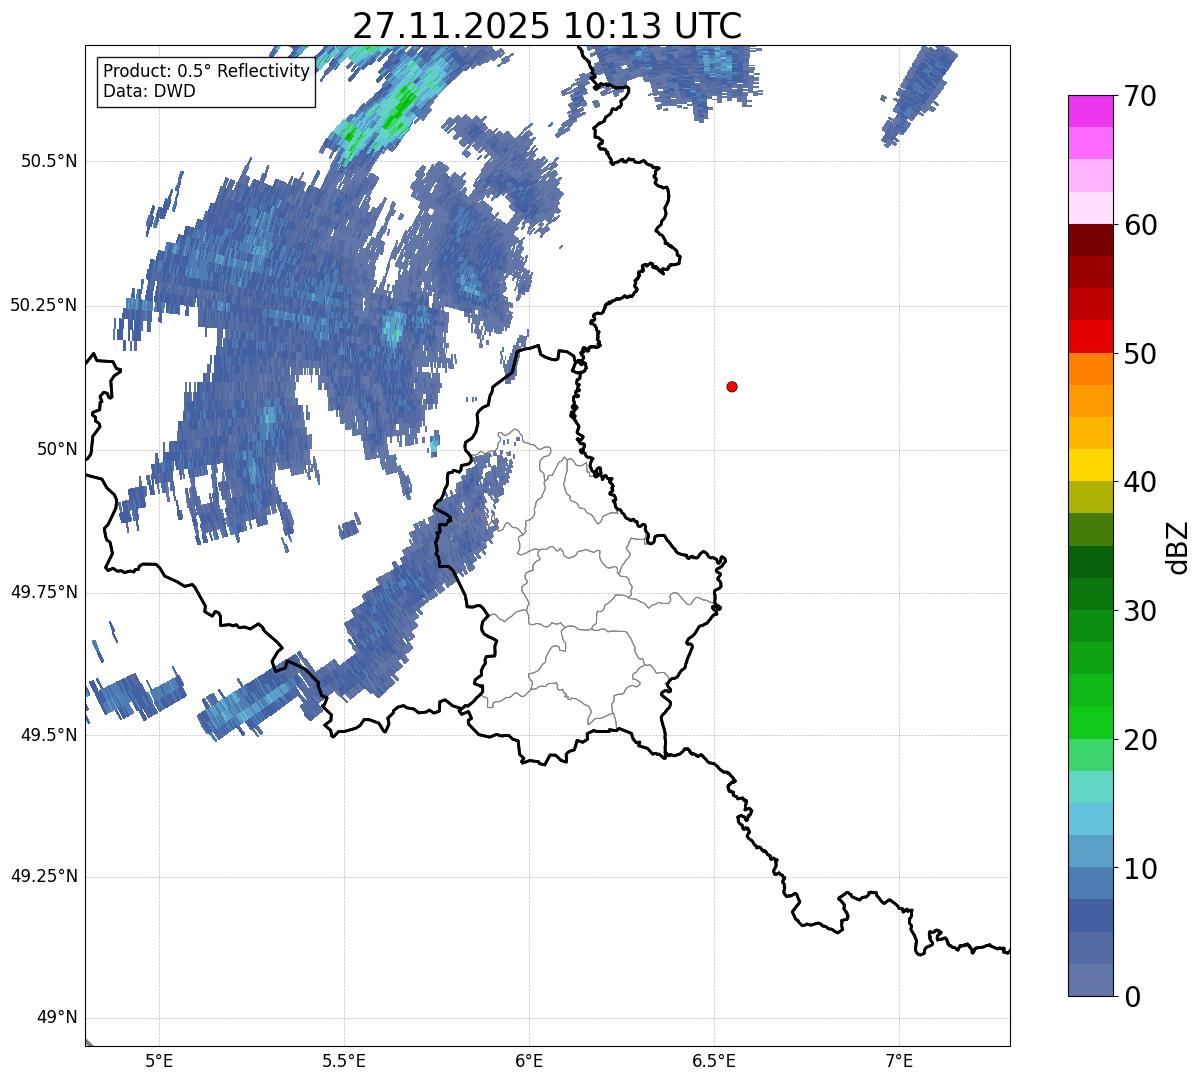Screen dimensions: 1202x1081
Task: Click the colorbar tick label 10
Action: 1140,868
